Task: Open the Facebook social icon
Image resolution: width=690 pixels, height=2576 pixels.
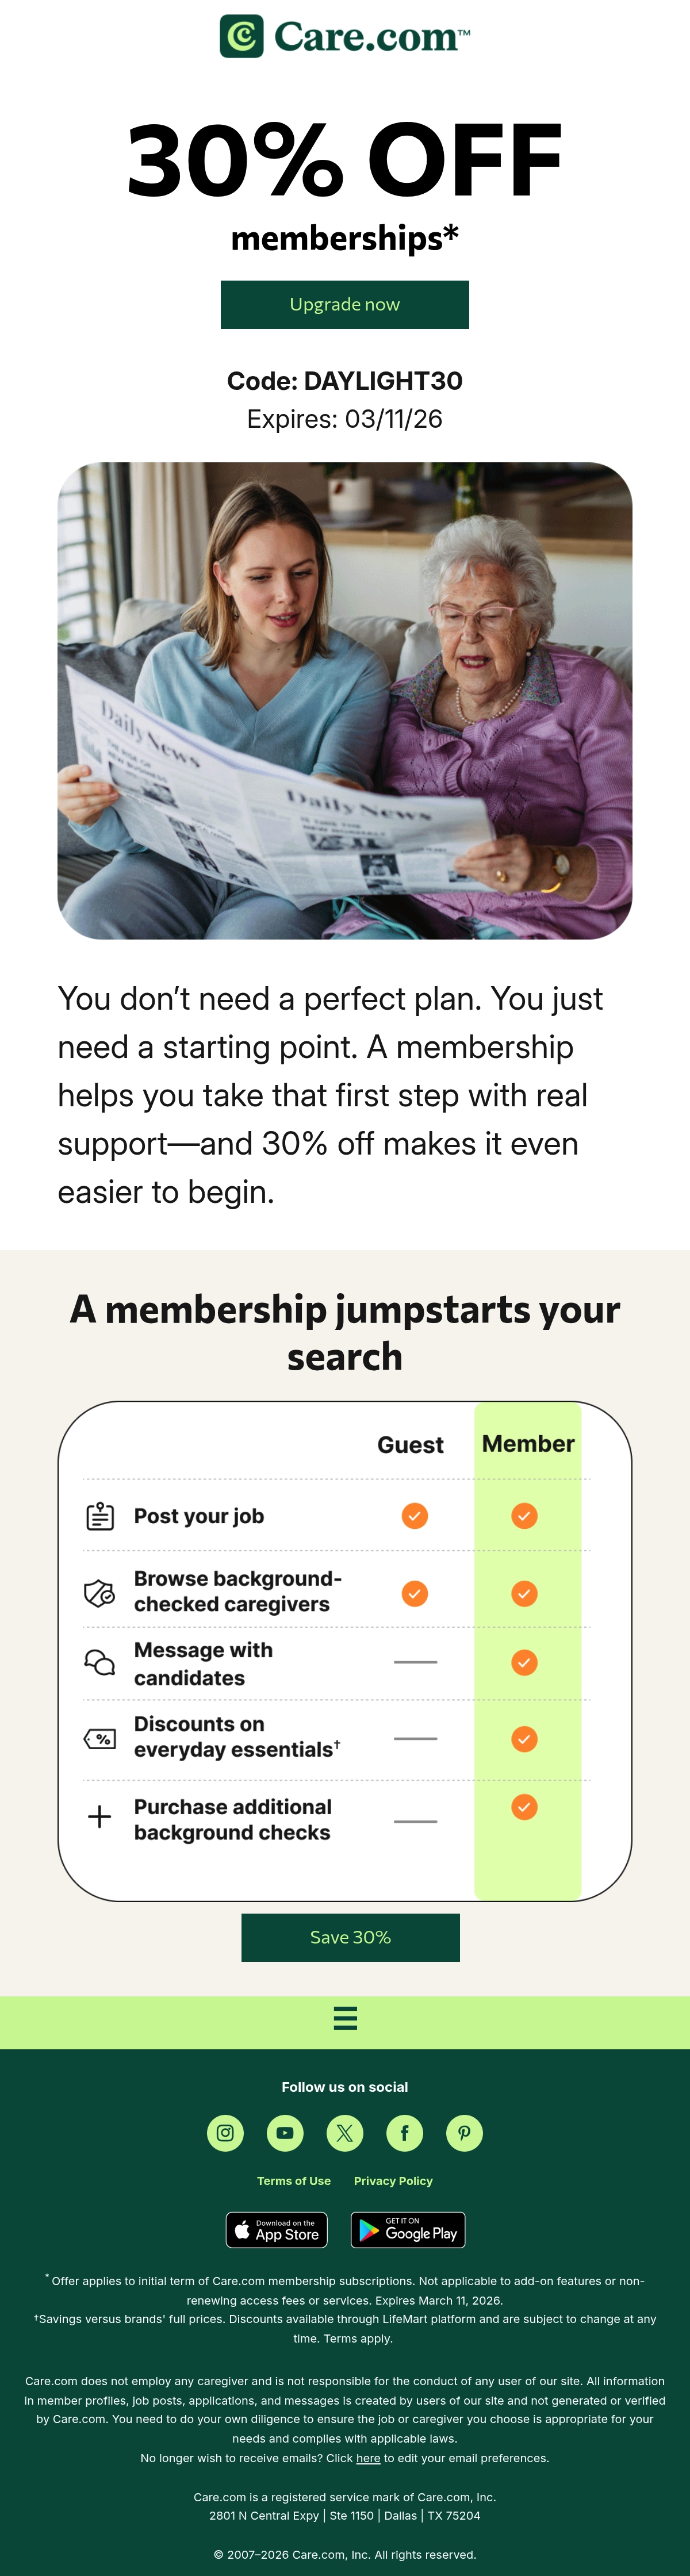Action: (405, 2133)
